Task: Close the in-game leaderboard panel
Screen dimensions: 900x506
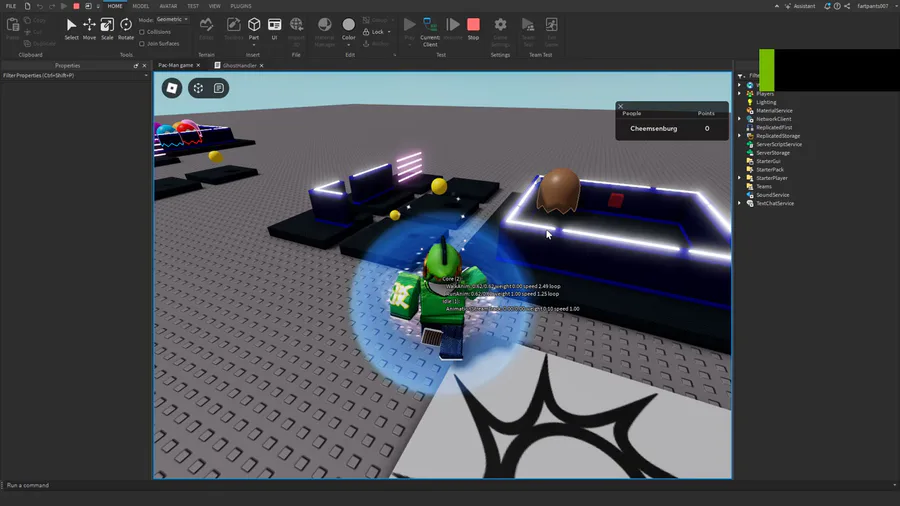Action: pos(620,106)
